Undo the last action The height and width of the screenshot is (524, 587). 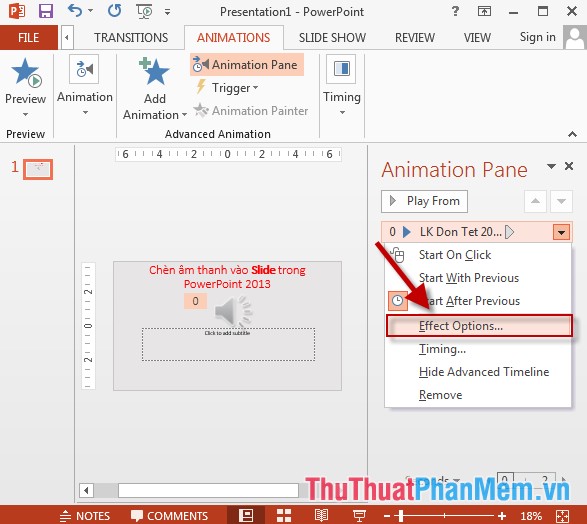(74, 11)
